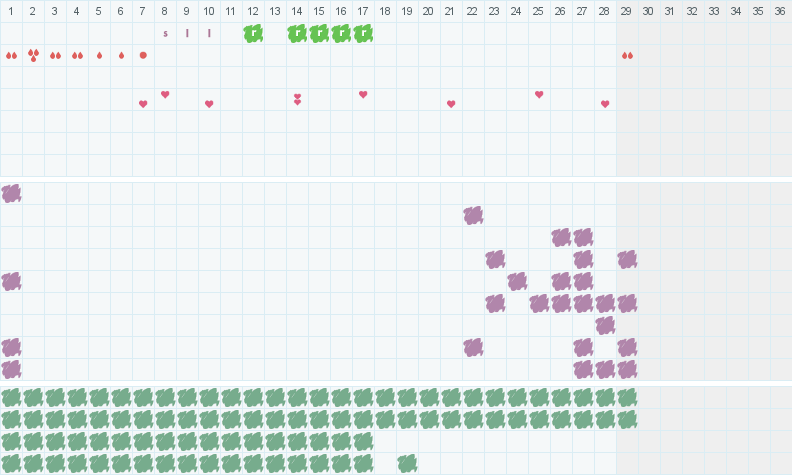
Task: Select the purple scribble mark on day 24
Action: (x=517, y=281)
